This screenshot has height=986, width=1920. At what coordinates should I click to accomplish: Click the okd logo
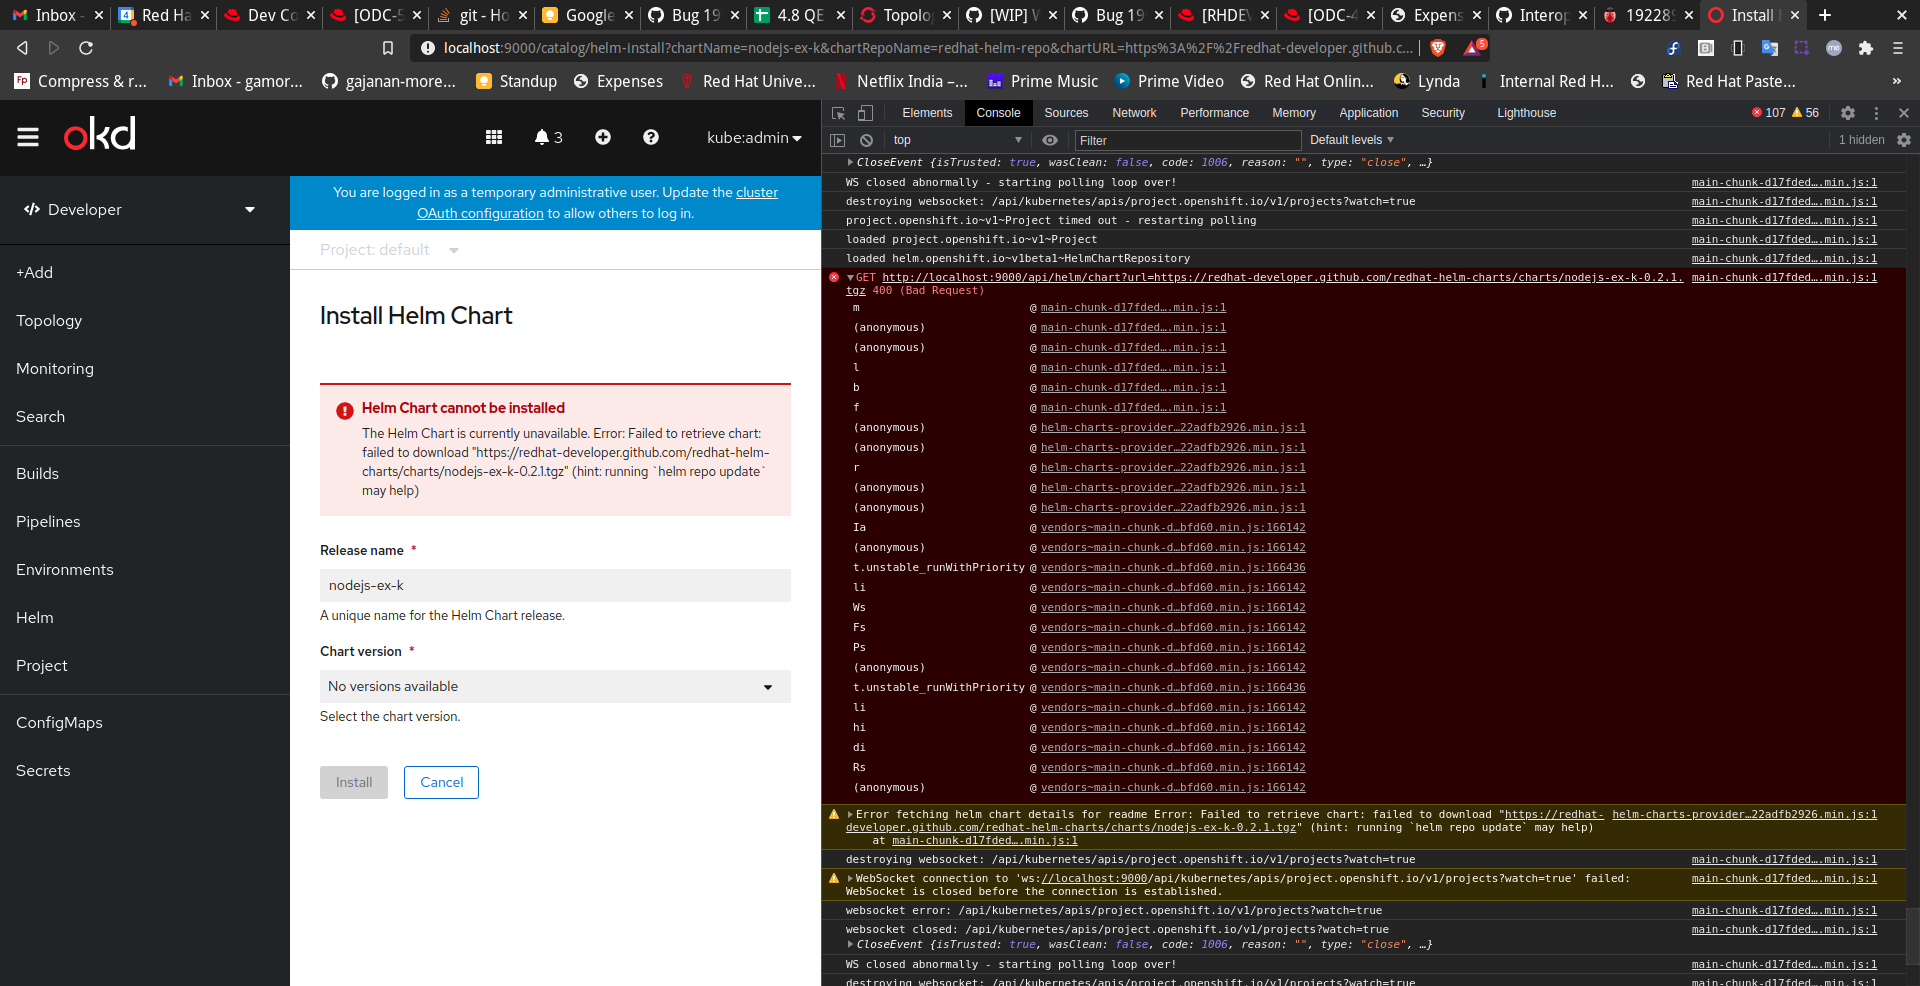click(100, 135)
